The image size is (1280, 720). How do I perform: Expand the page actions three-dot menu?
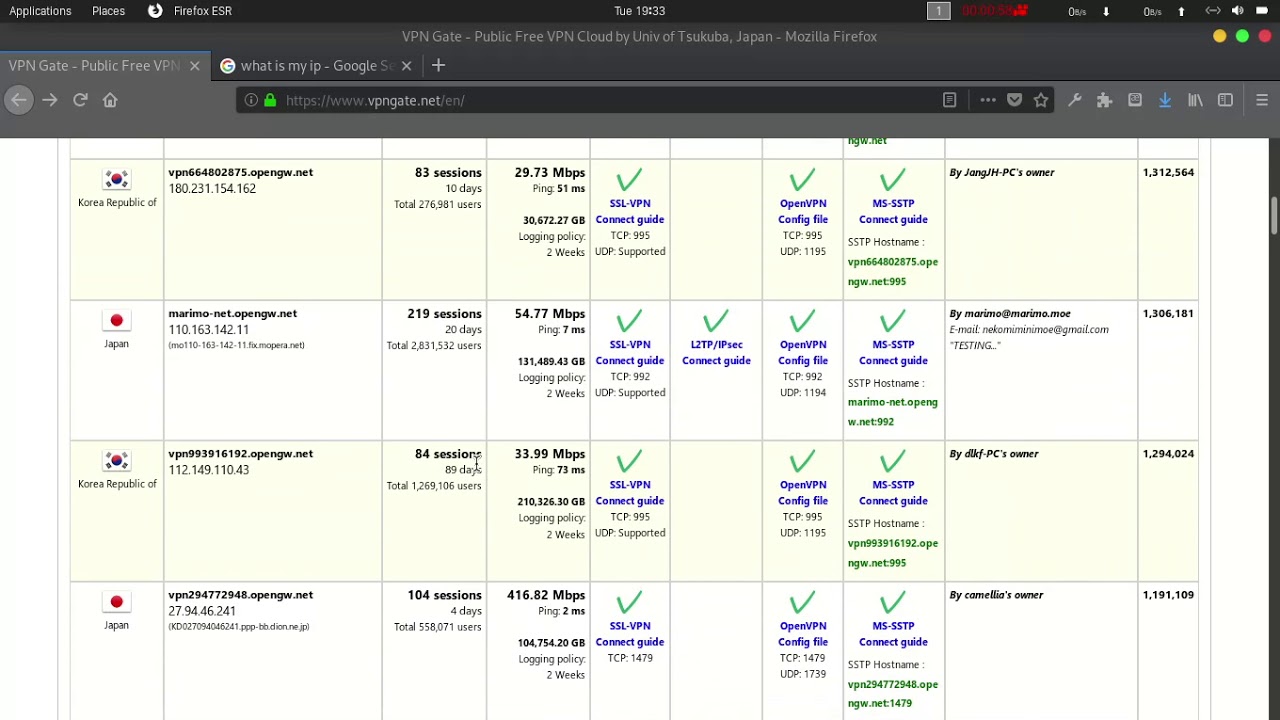988,100
